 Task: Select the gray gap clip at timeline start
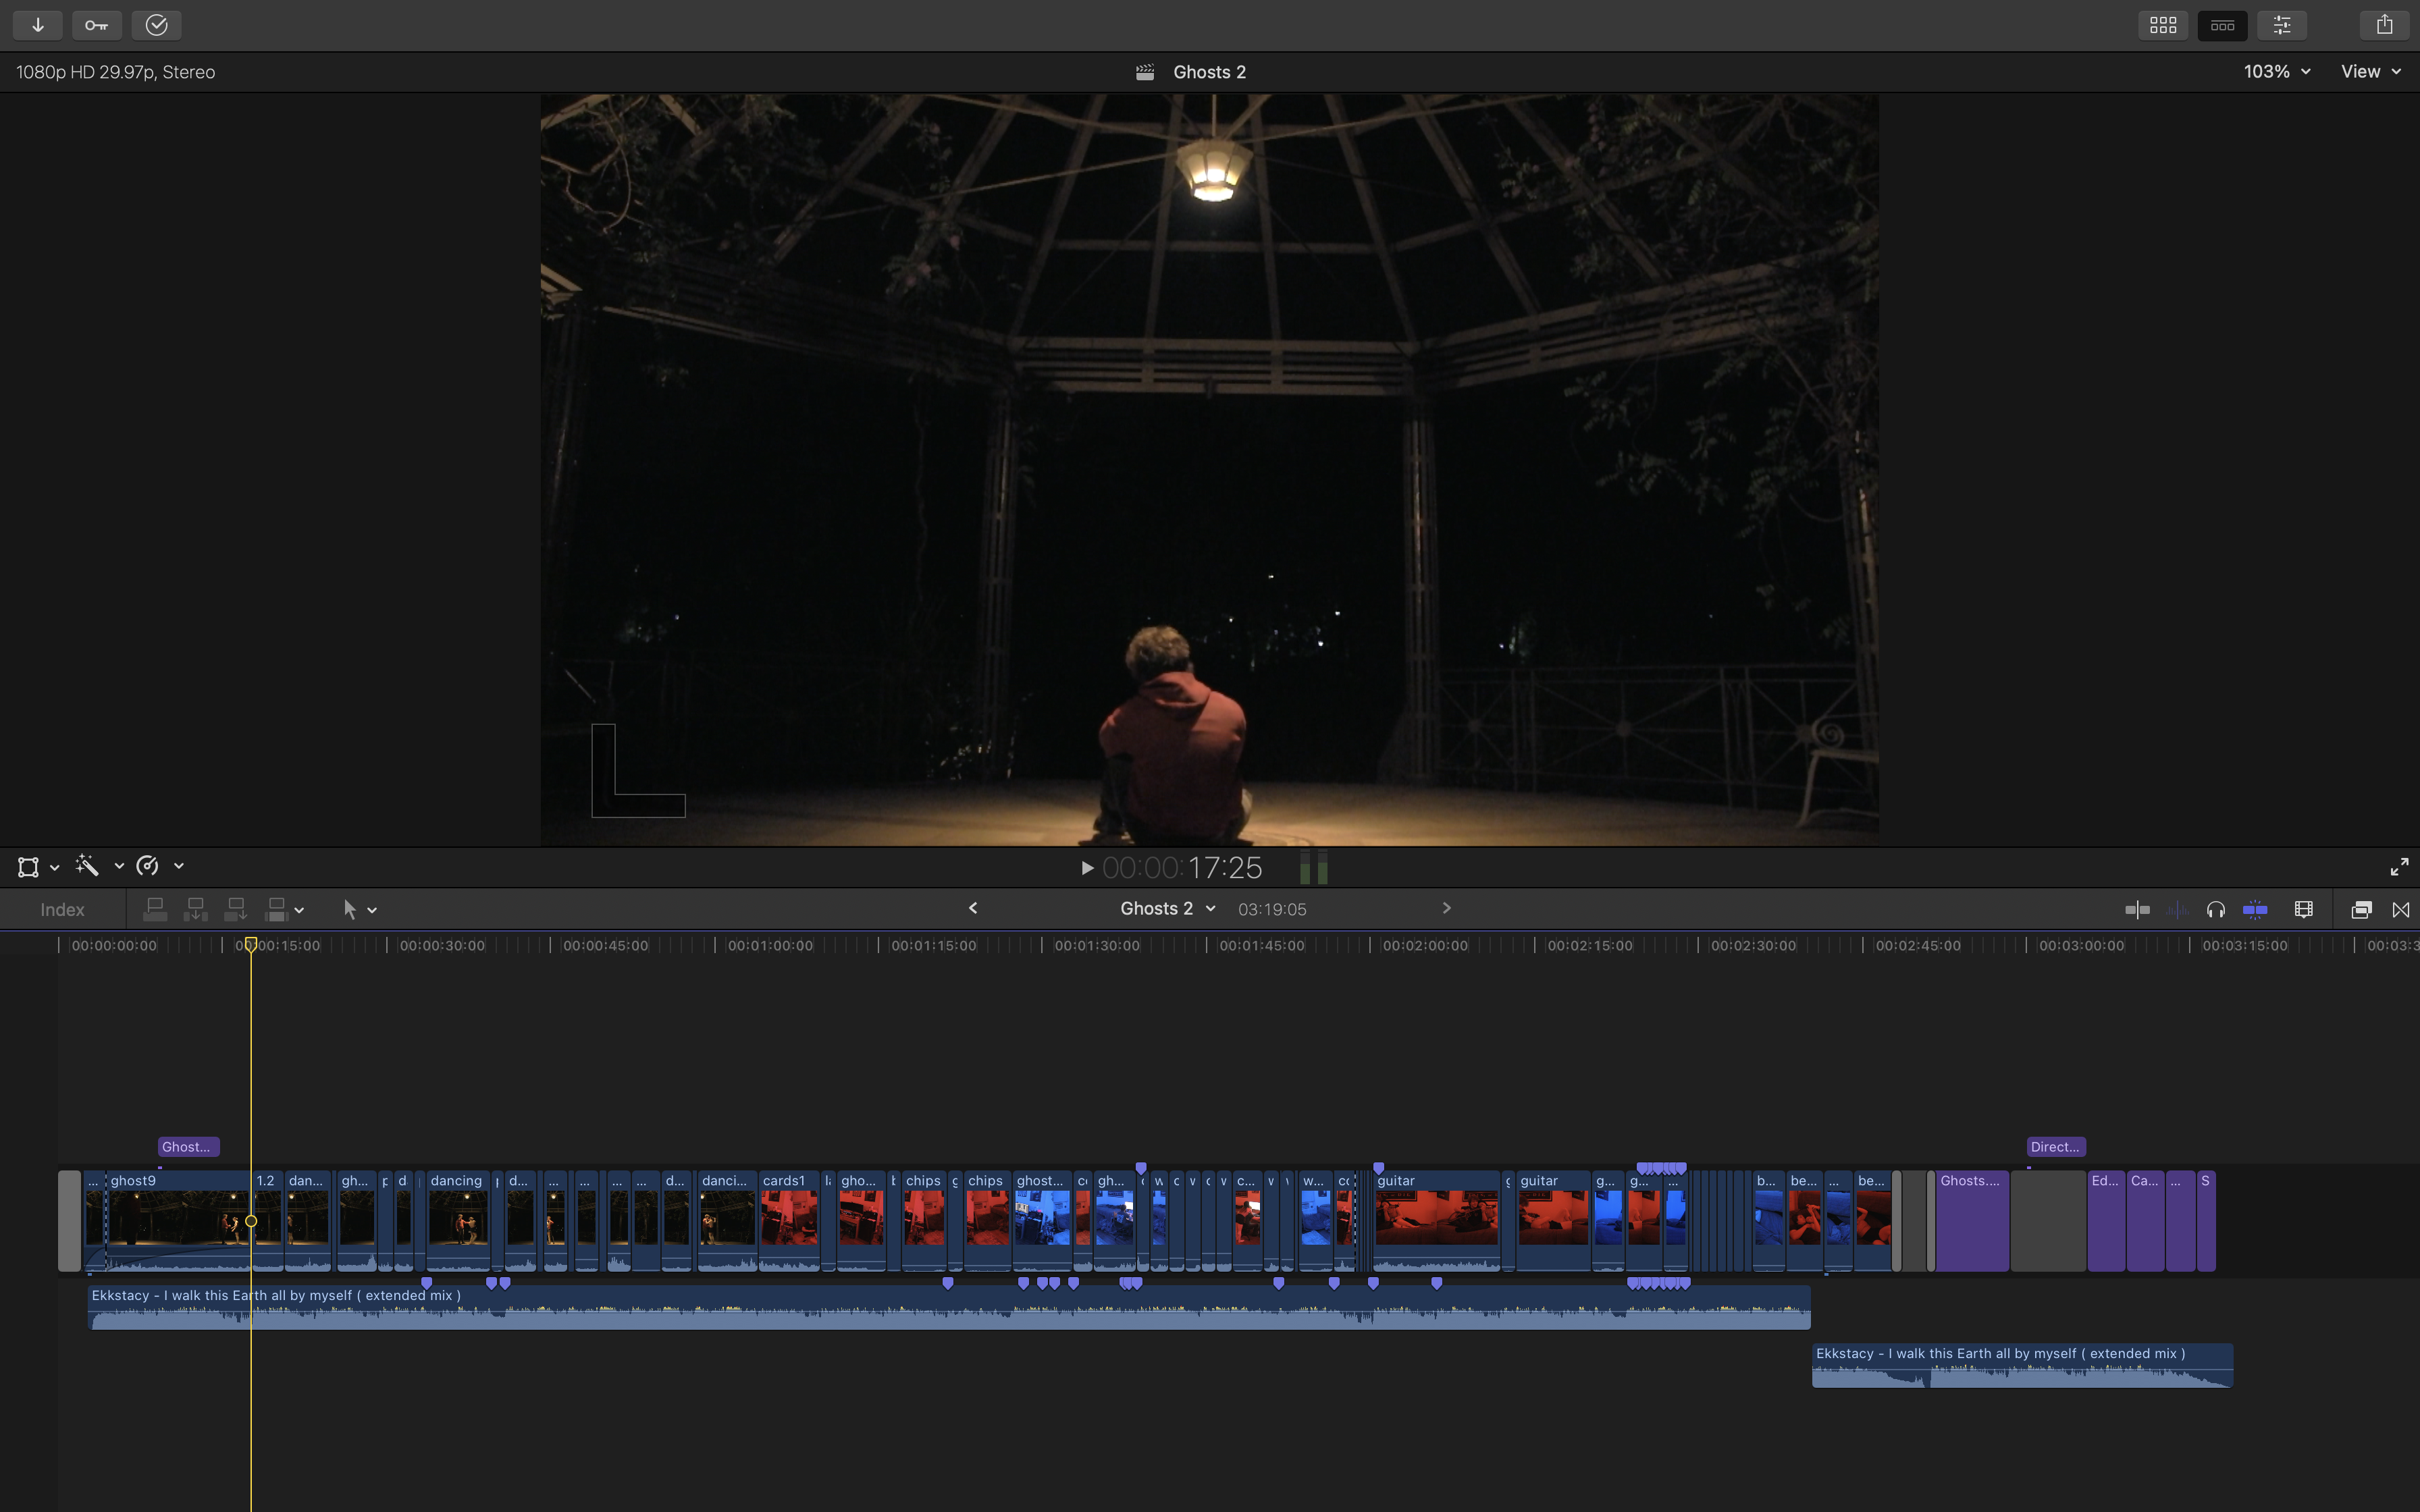[x=69, y=1221]
